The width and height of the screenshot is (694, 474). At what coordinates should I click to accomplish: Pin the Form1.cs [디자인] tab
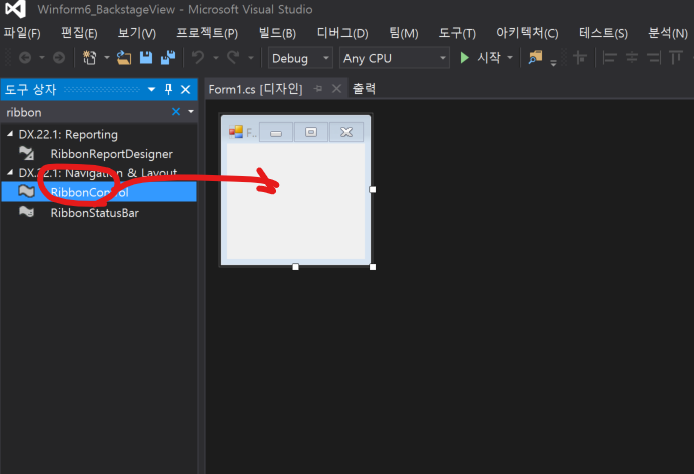(318, 89)
